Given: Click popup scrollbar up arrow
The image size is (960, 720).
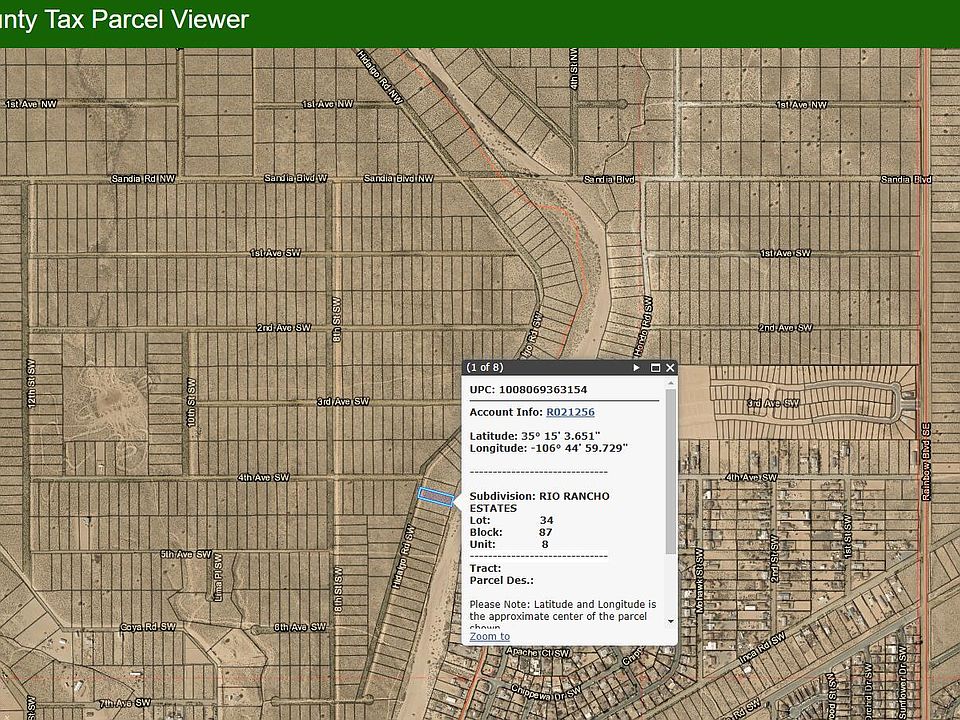Looking at the screenshot, I should 671,384.
